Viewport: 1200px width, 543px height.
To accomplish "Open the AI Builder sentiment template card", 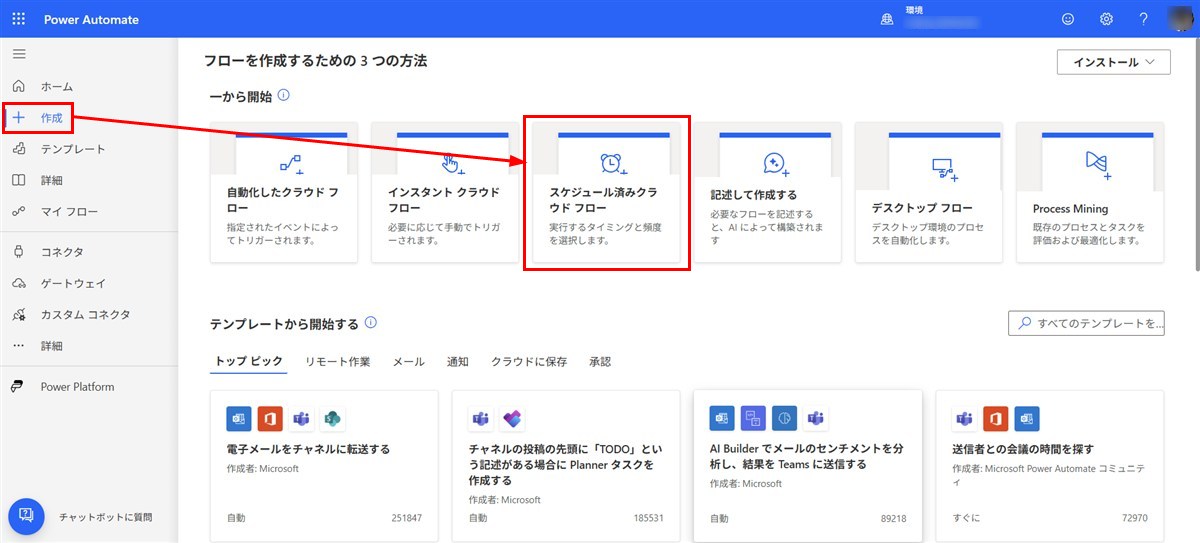I will [807, 465].
